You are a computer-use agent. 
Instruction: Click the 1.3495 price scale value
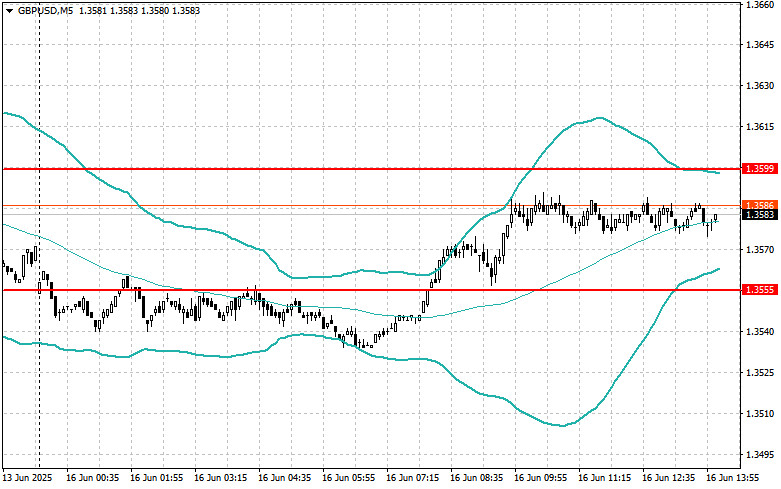pos(760,454)
